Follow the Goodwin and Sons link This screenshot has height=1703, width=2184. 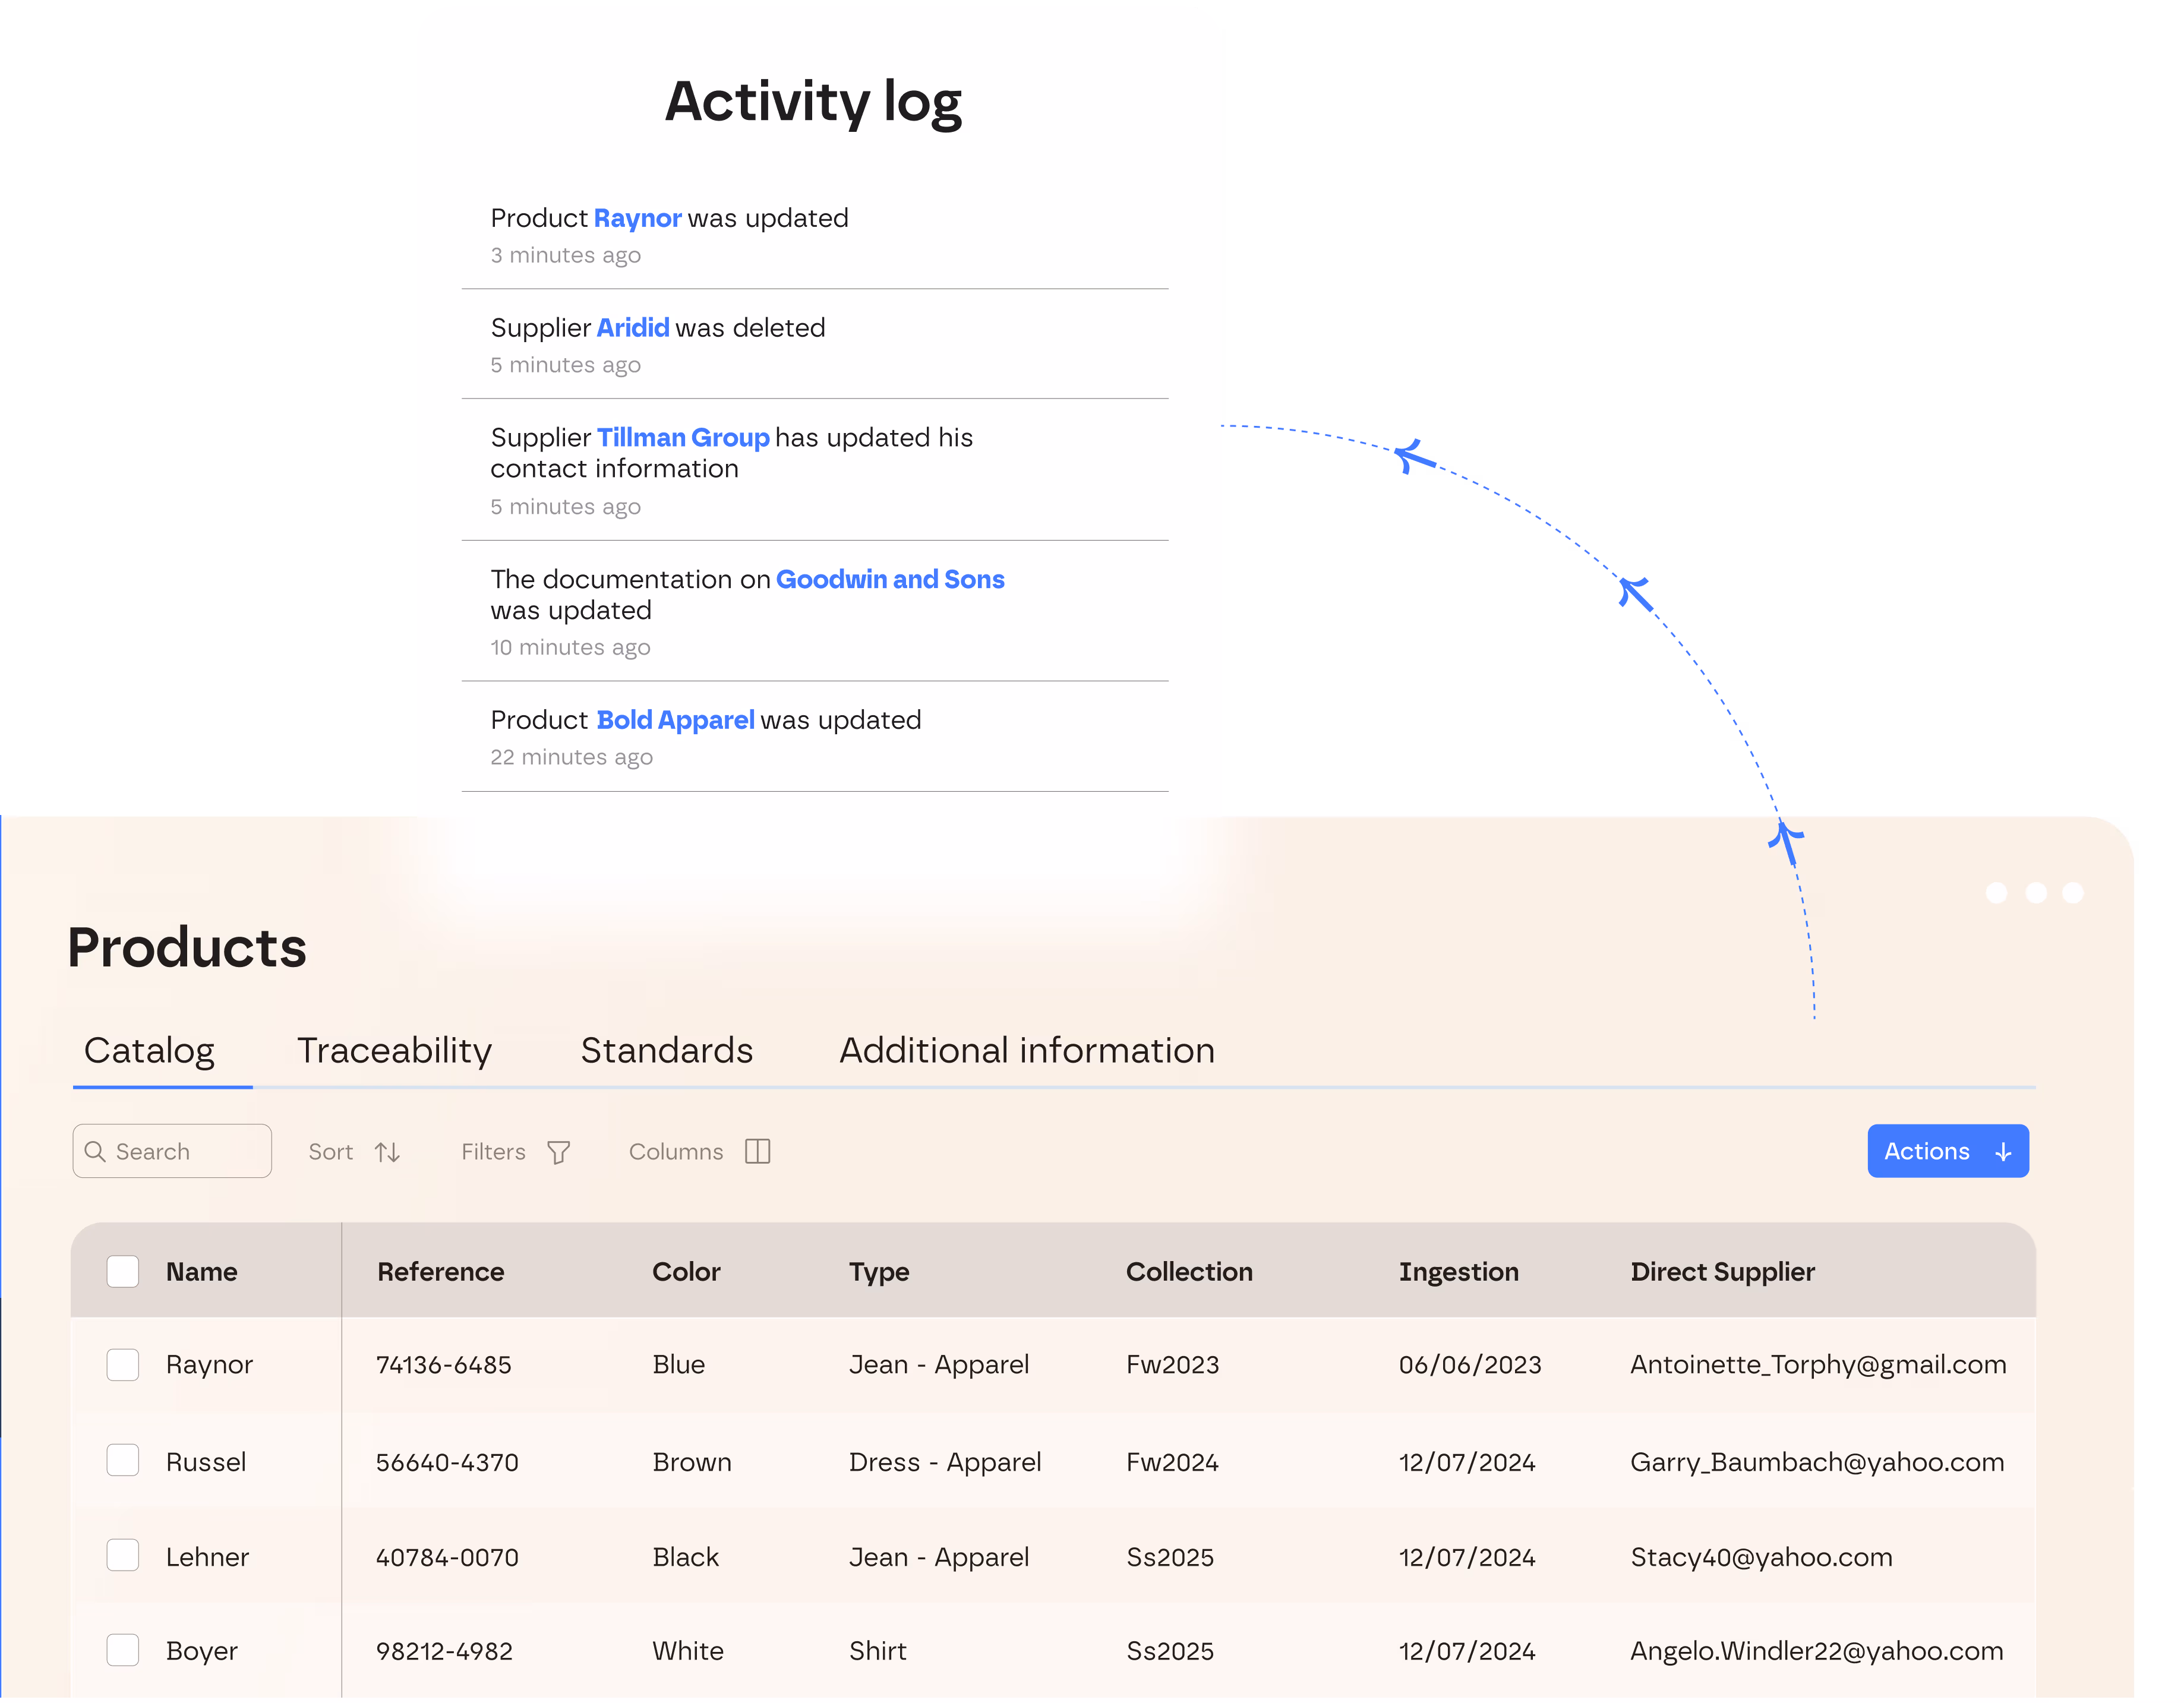[x=890, y=580]
